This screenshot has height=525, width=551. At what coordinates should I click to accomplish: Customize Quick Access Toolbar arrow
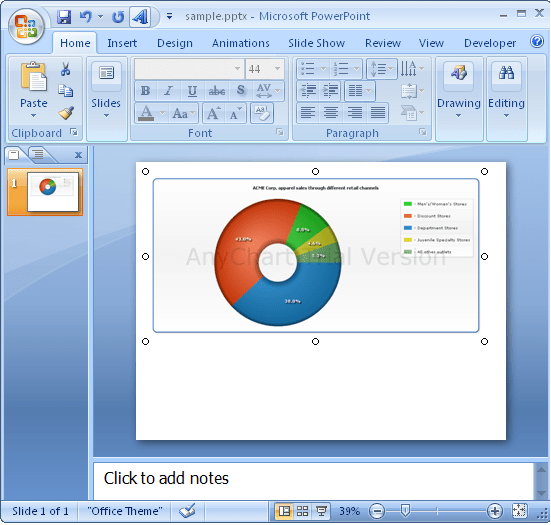[169, 17]
